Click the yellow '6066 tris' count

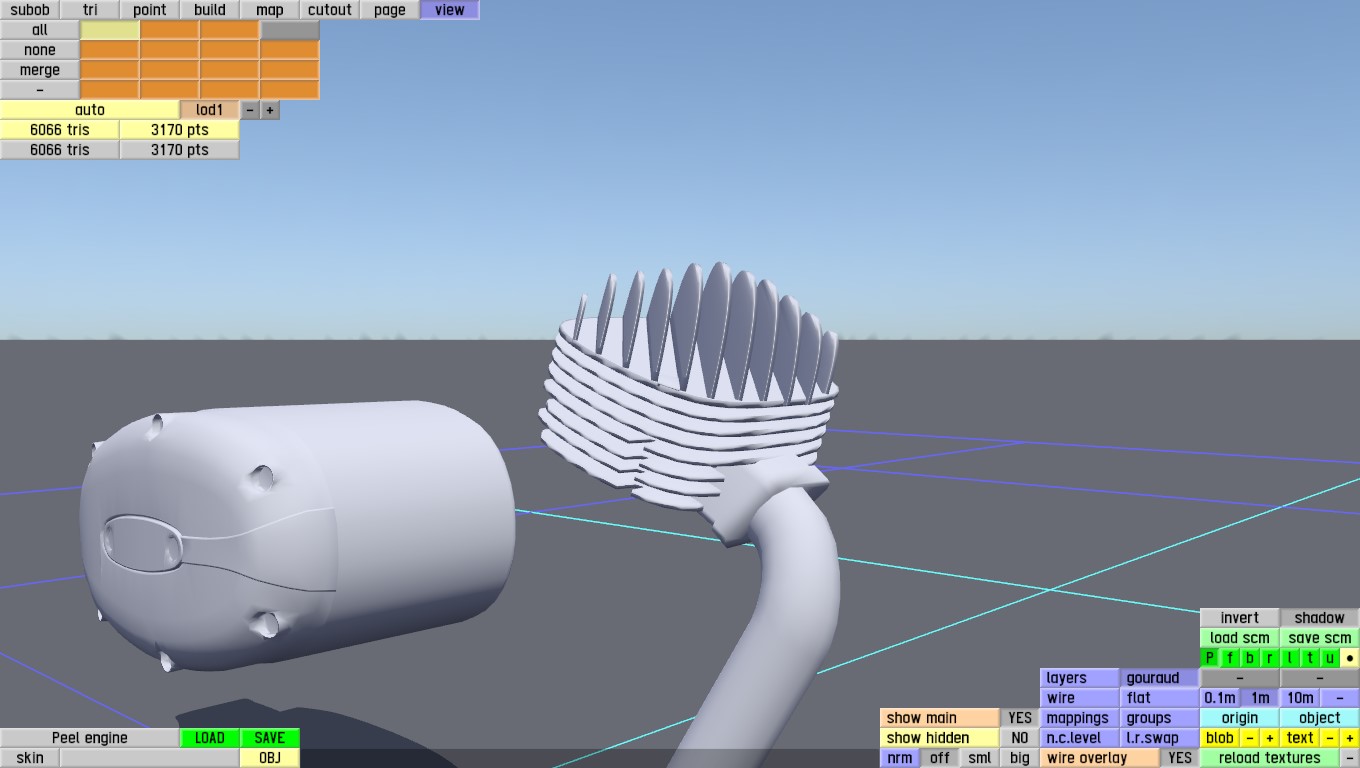pos(60,130)
